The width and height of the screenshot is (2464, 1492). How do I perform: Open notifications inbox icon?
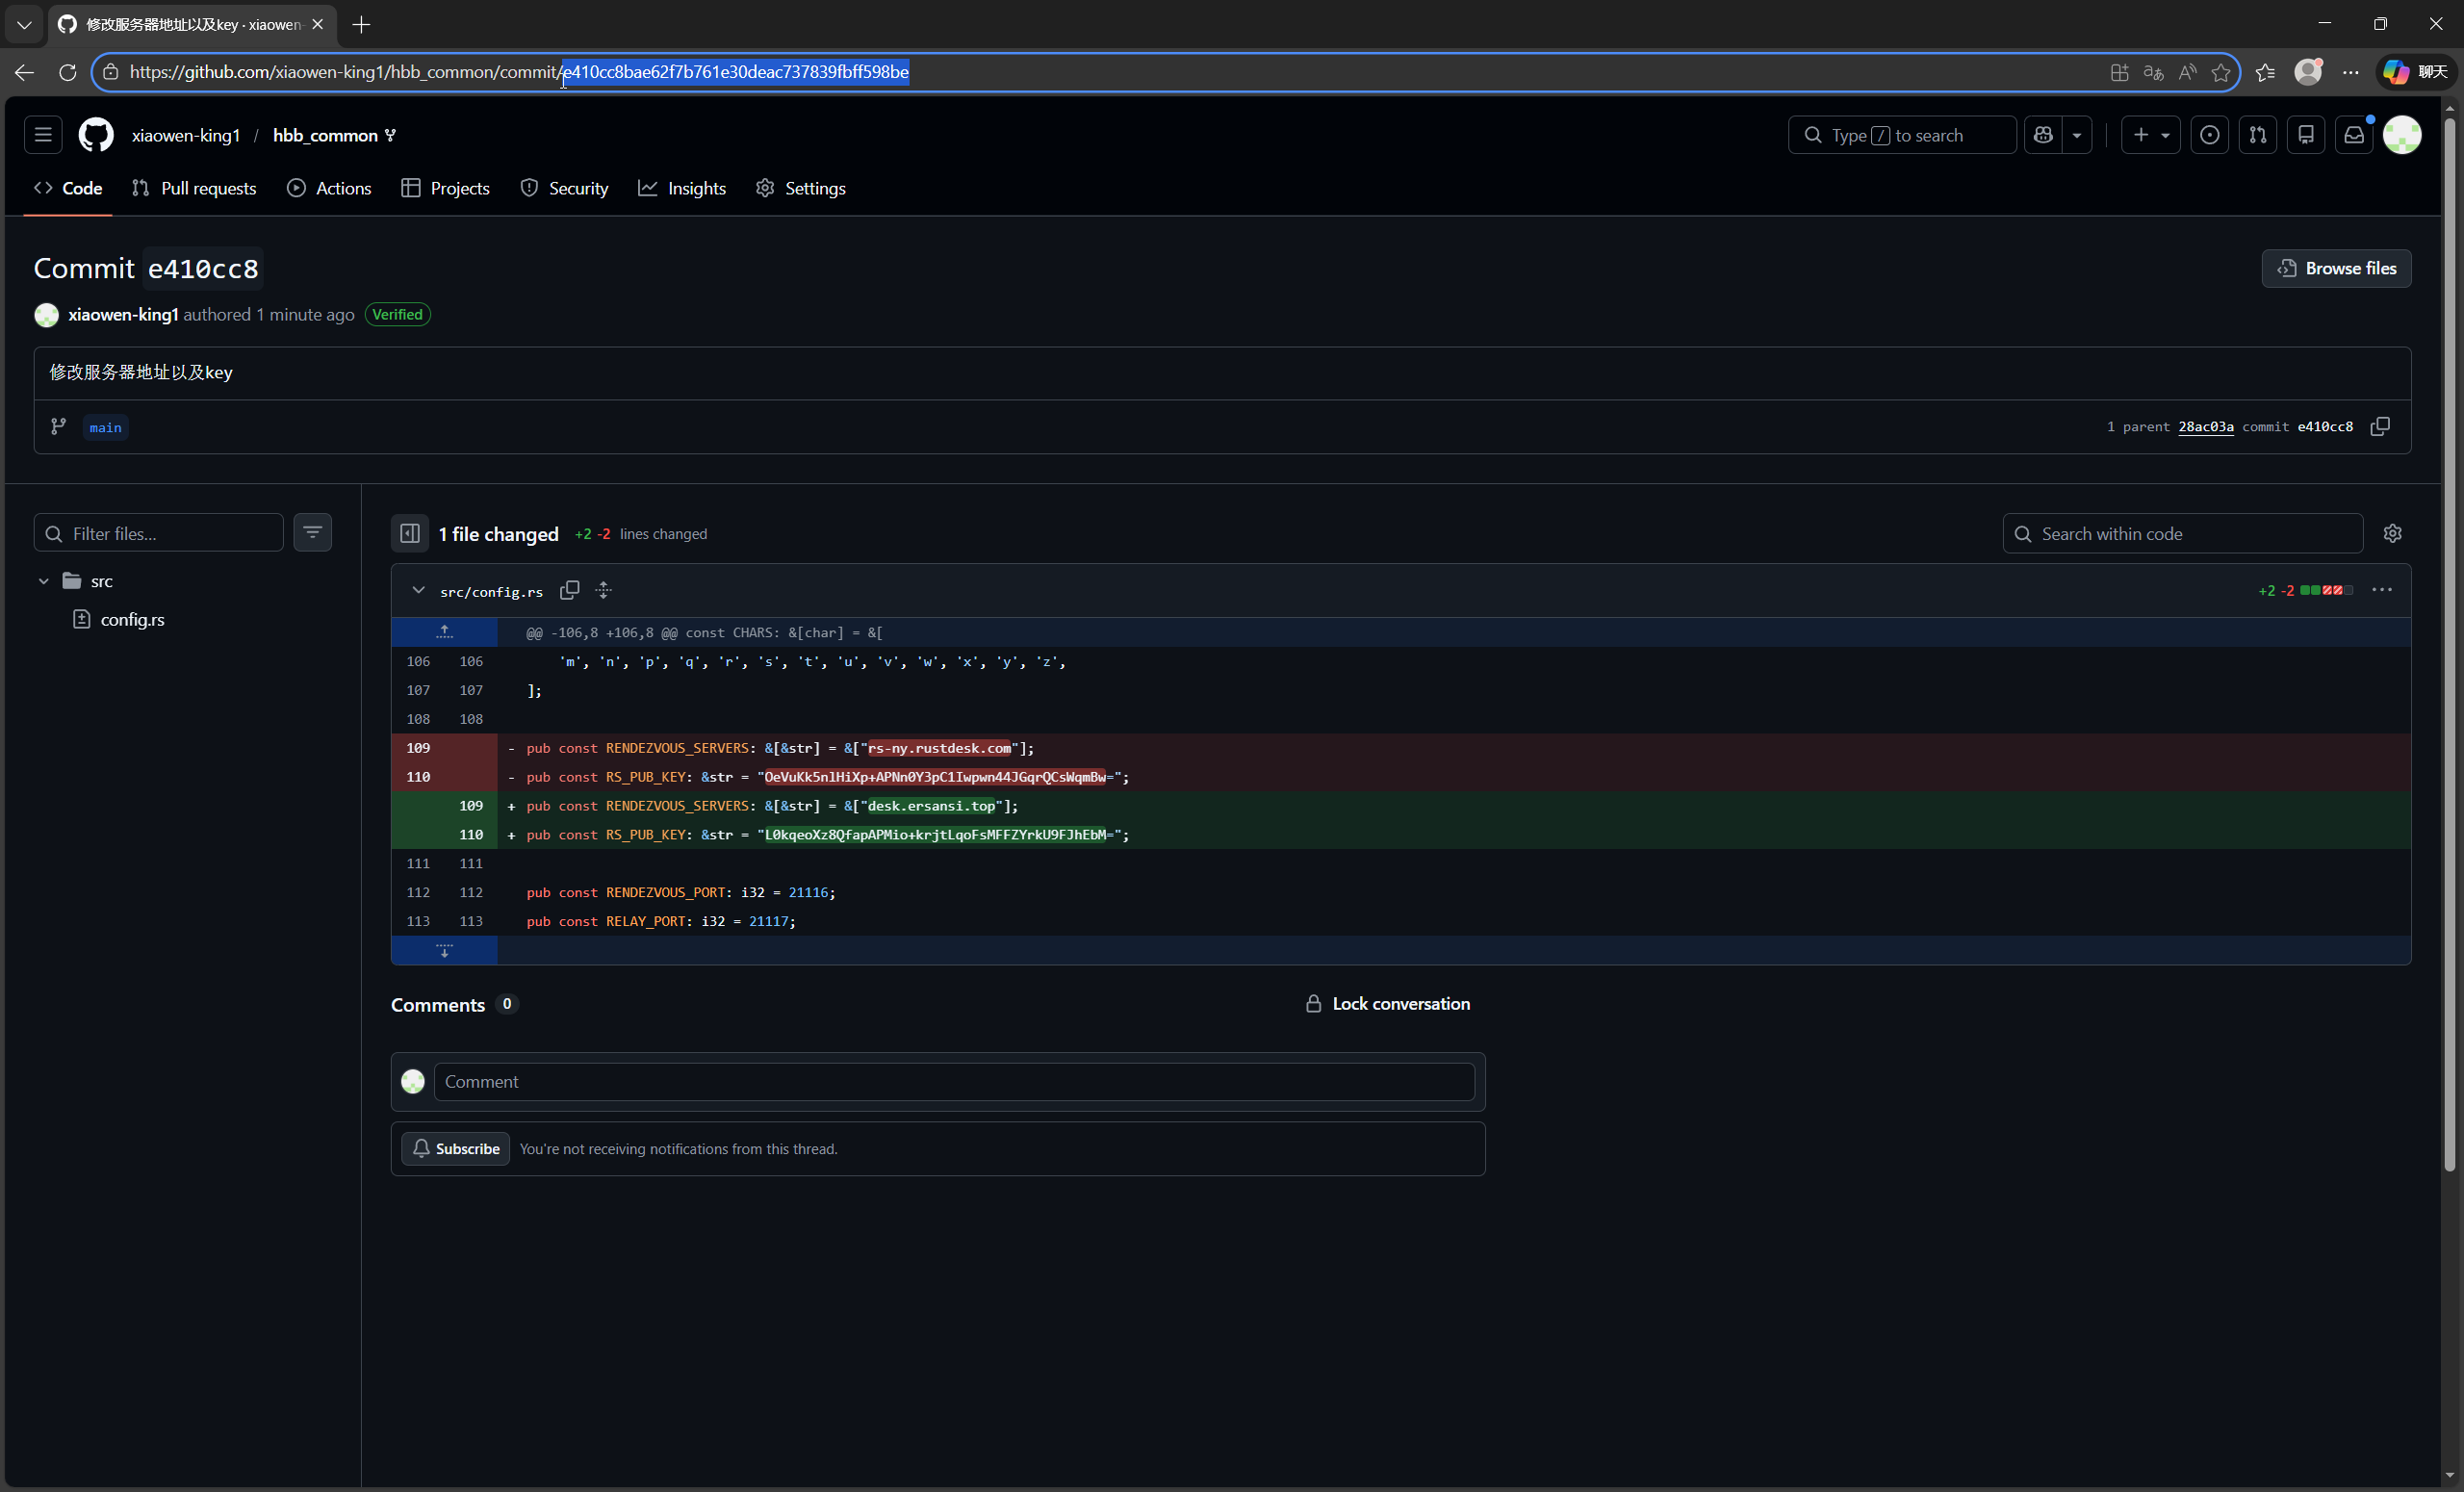coord(2354,135)
